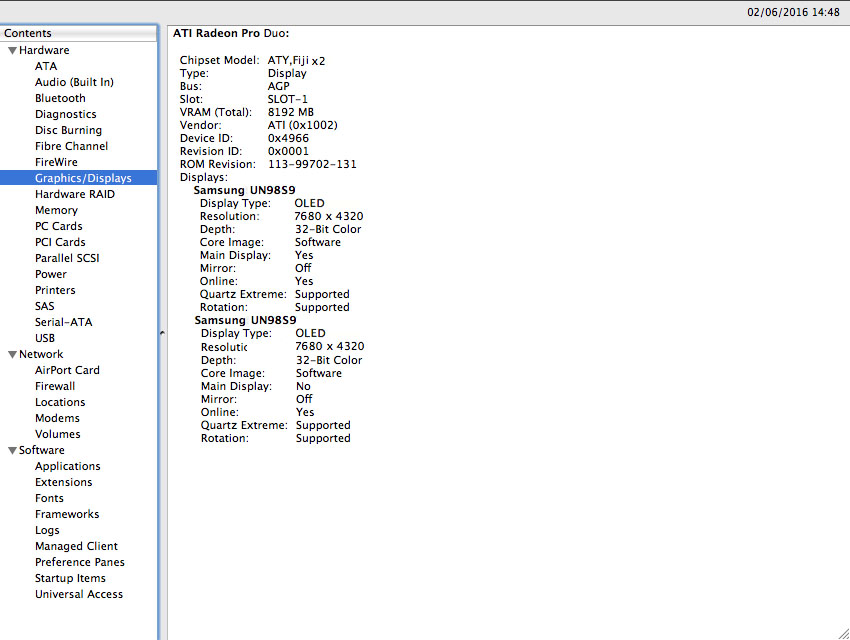Select Managed Client entry
Viewport: 850px width, 640px height.
[76, 546]
